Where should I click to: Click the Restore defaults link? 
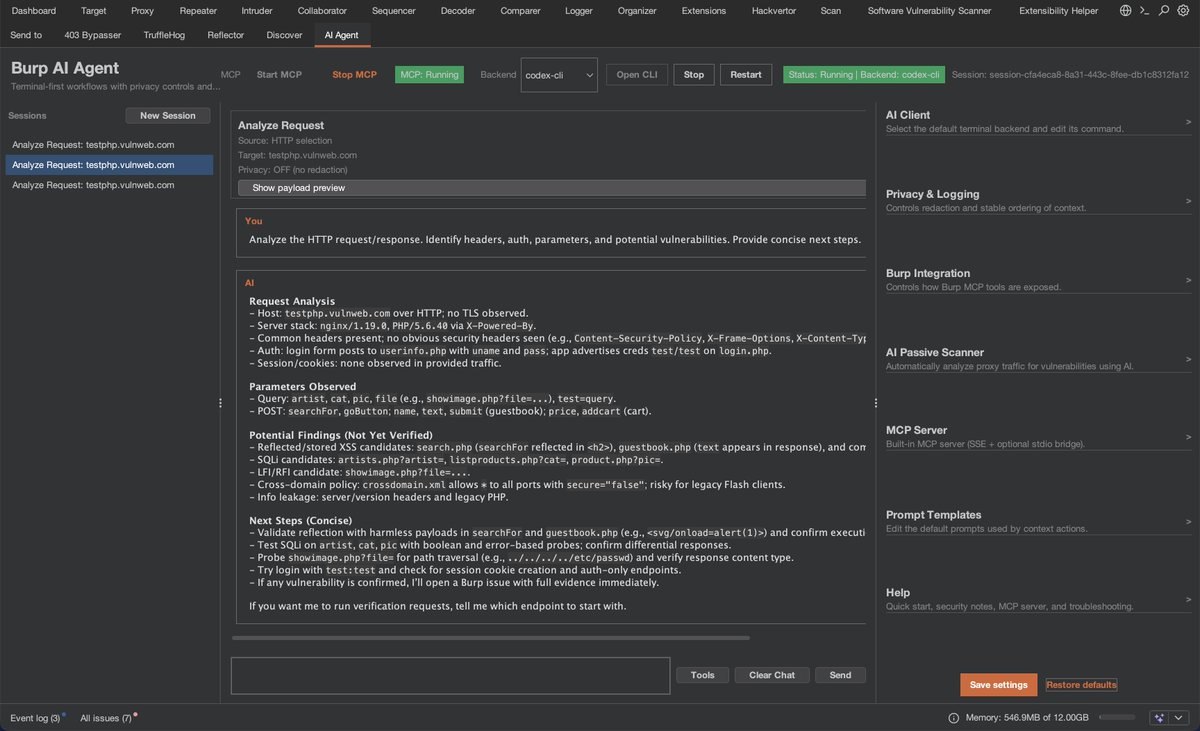point(1081,685)
